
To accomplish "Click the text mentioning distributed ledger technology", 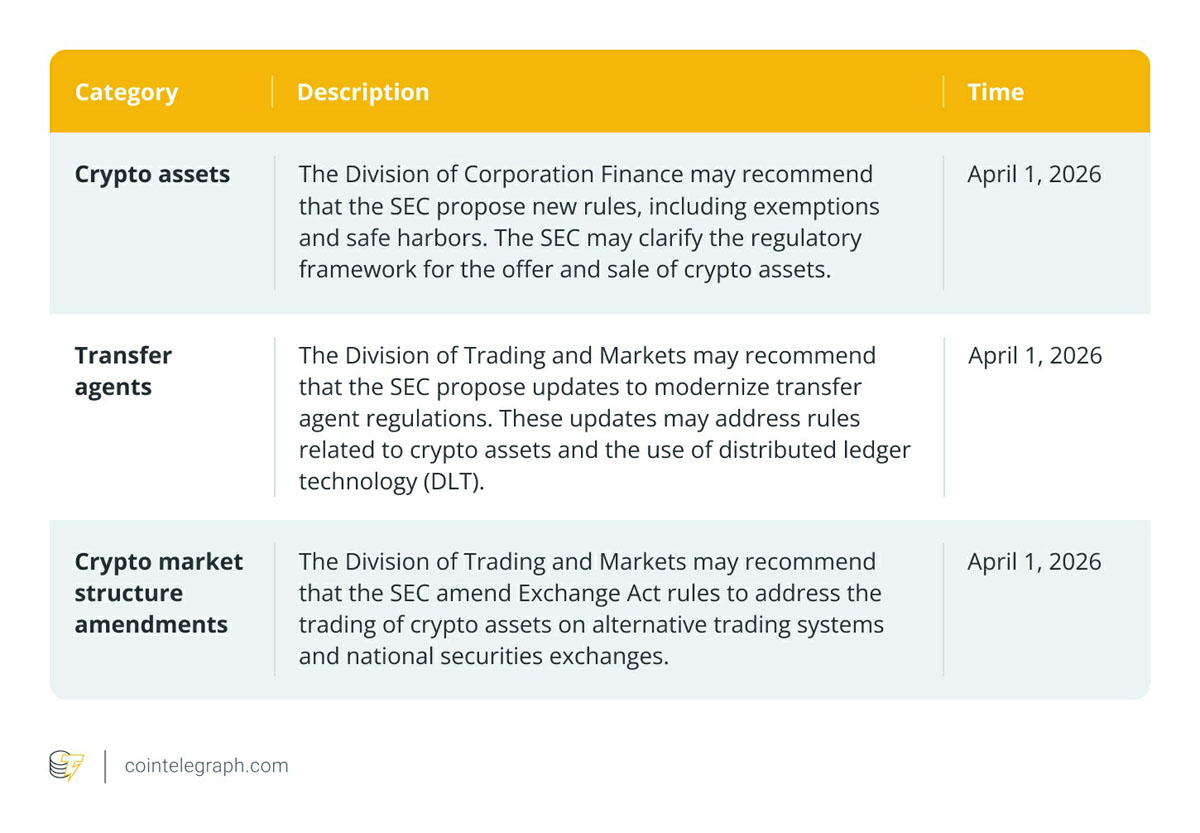I will [604, 450].
